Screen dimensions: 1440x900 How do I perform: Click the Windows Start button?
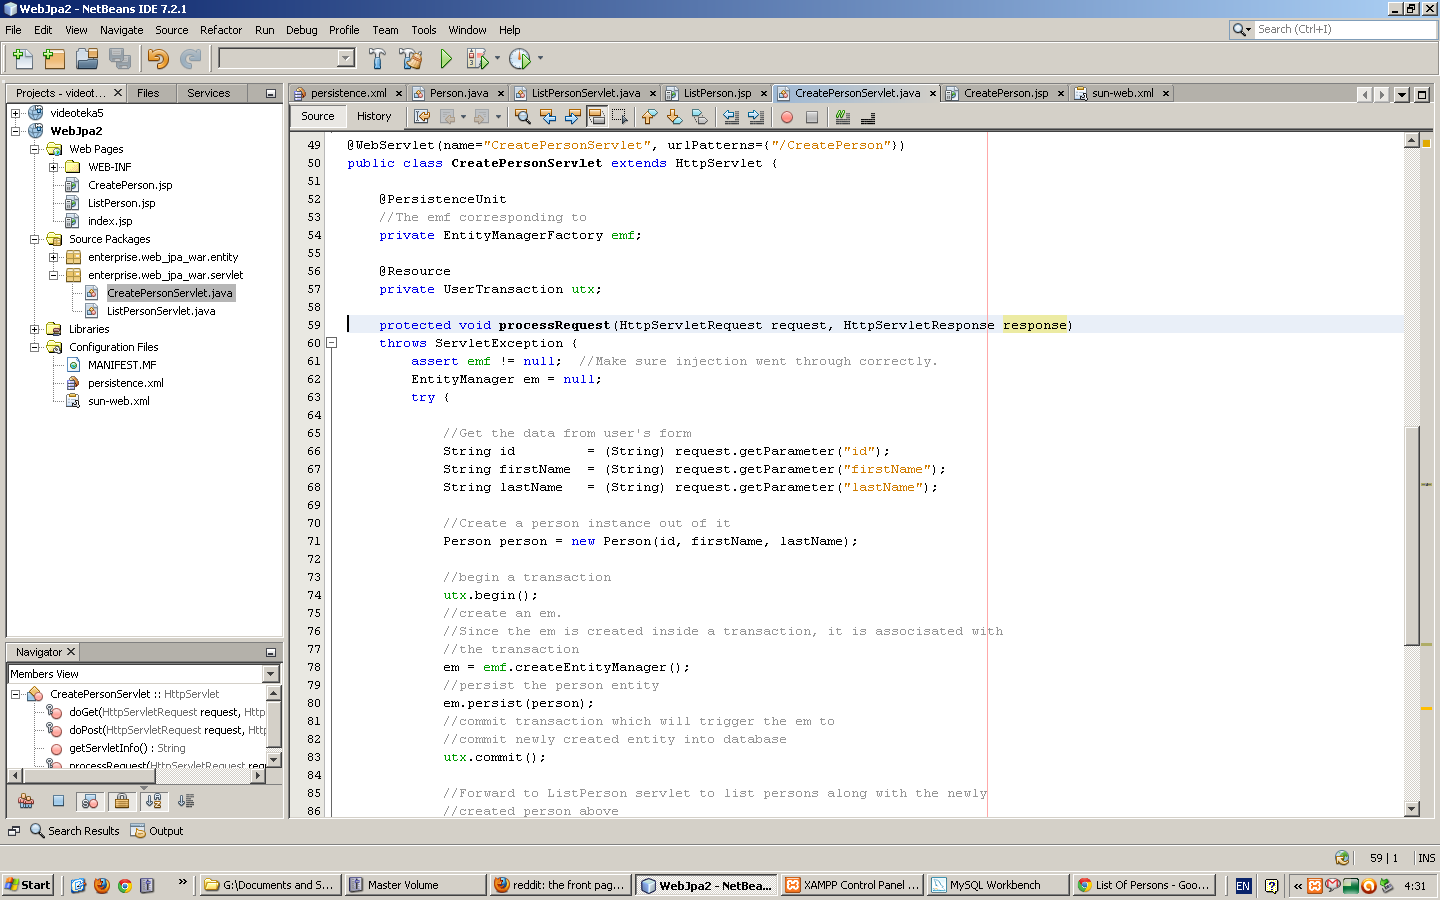pyautogui.click(x=28, y=885)
